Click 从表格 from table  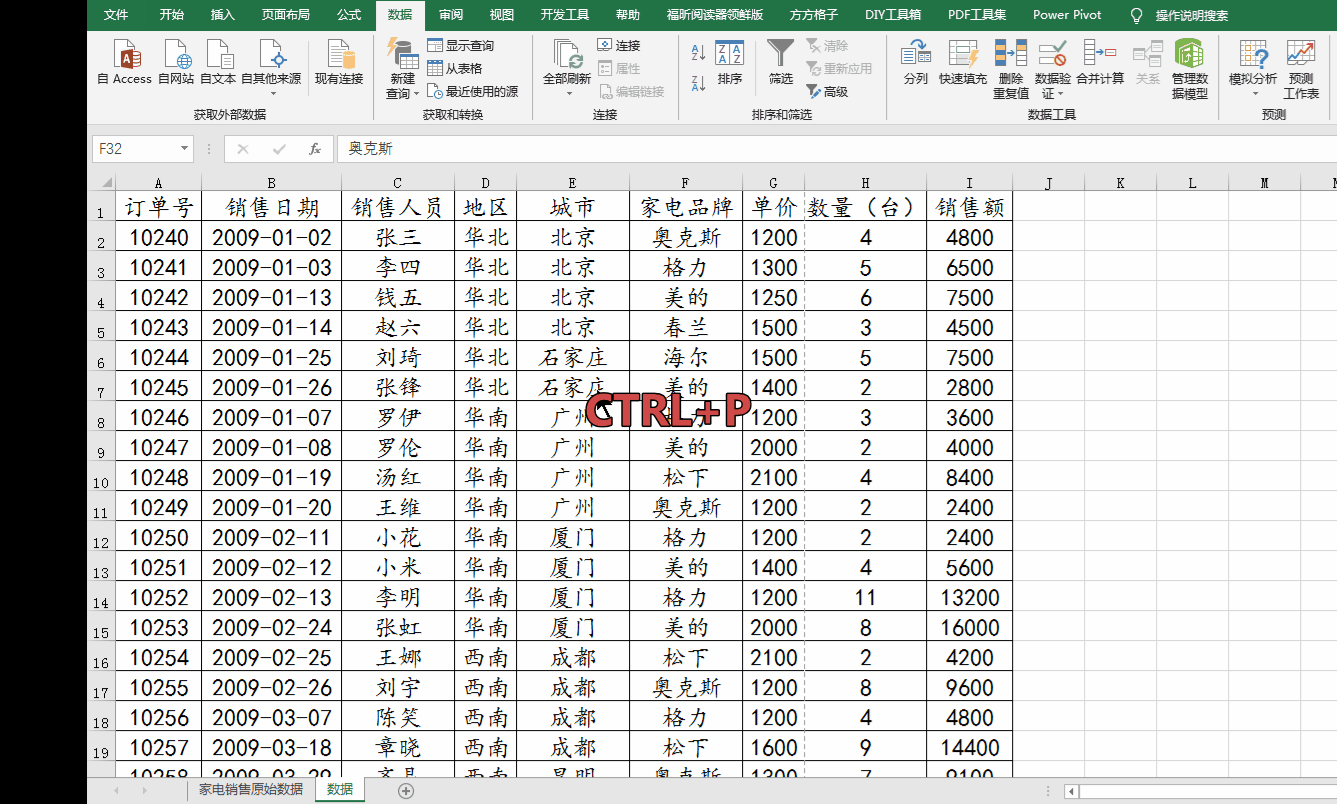point(455,68)
